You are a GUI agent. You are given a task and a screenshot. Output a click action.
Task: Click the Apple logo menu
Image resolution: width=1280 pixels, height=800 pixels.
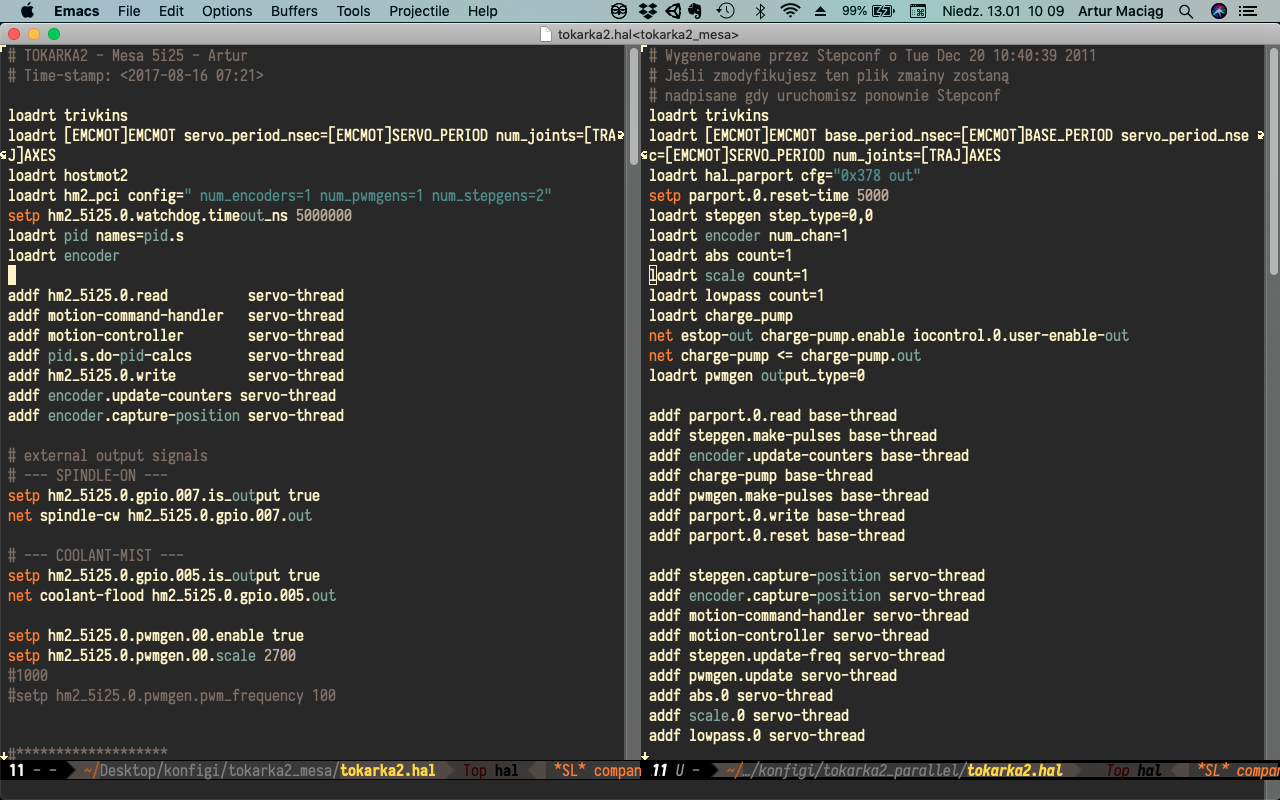click(x=27, y=11)
